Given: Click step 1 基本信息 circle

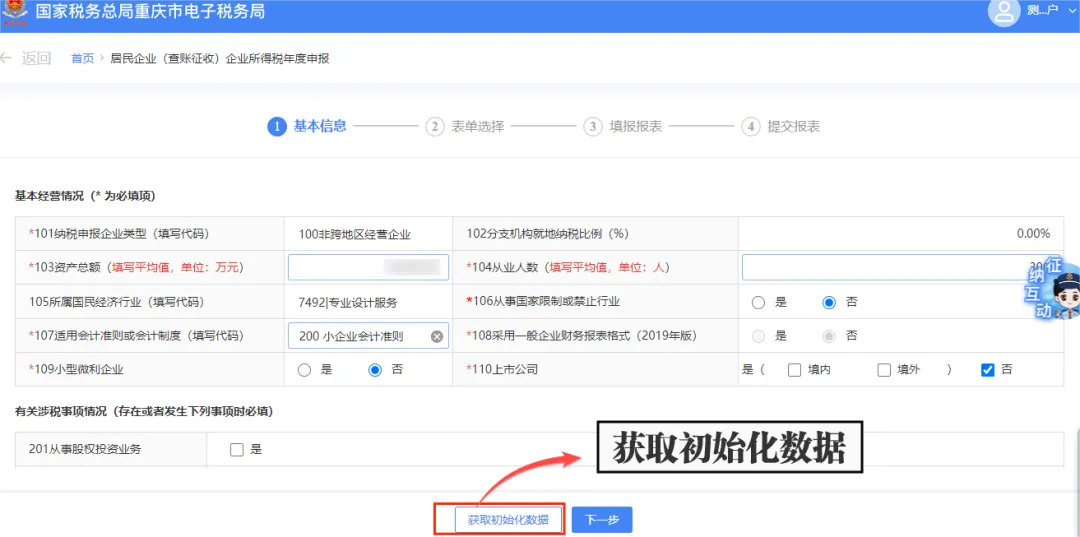Looking at the screenshot, I should [276, 127].
